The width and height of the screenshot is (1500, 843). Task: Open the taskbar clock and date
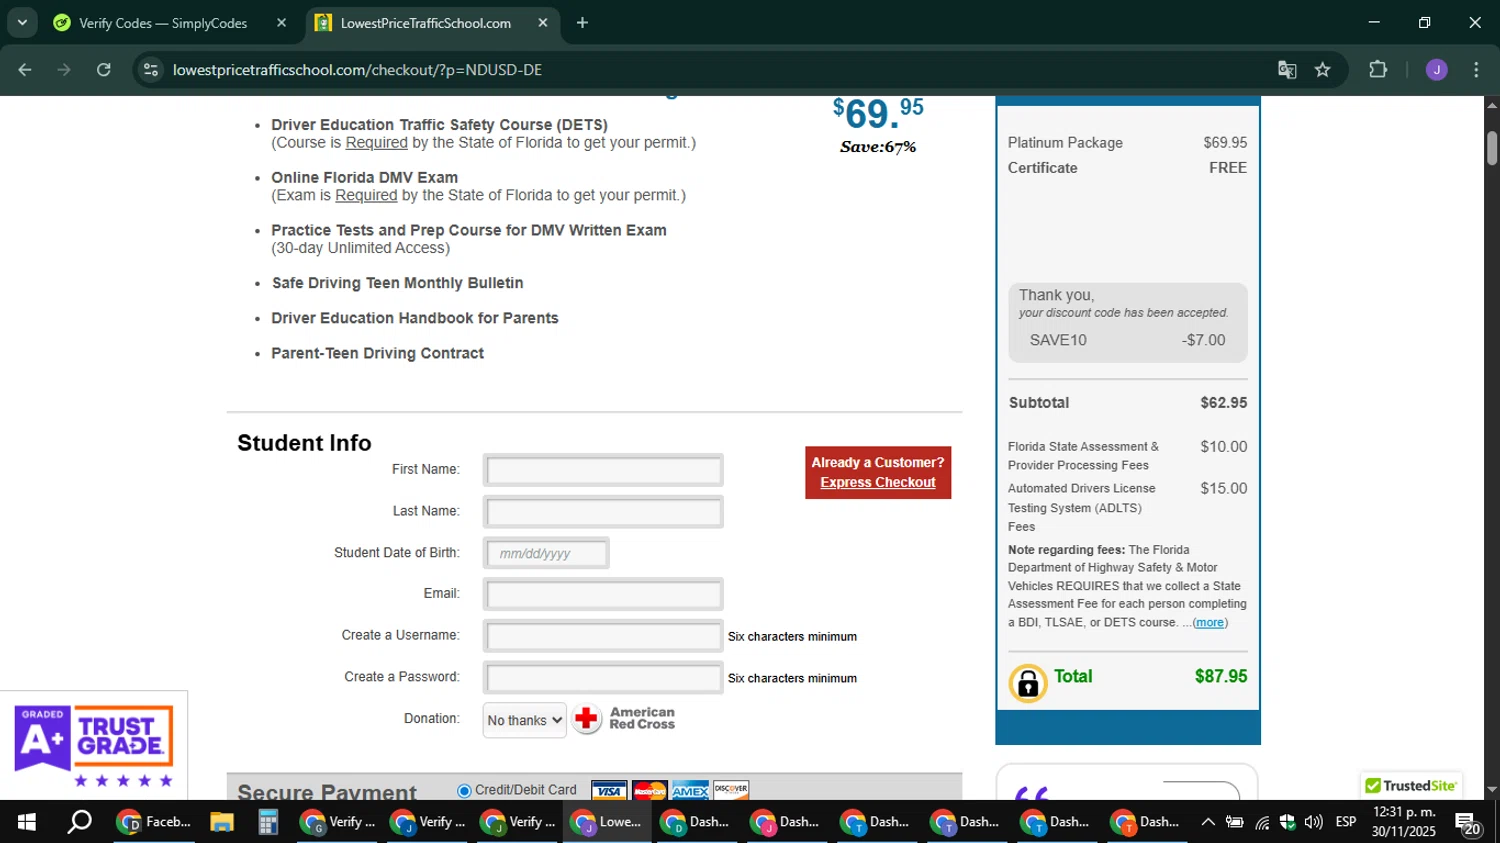coord(1404,822)
